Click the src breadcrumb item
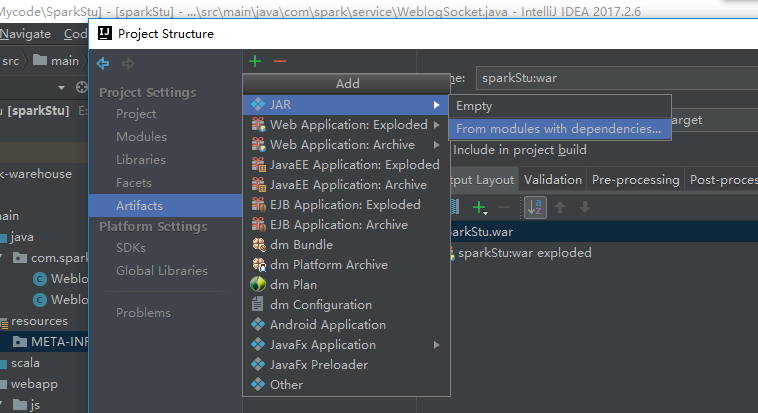758x413 pixels. pos(11,61)
